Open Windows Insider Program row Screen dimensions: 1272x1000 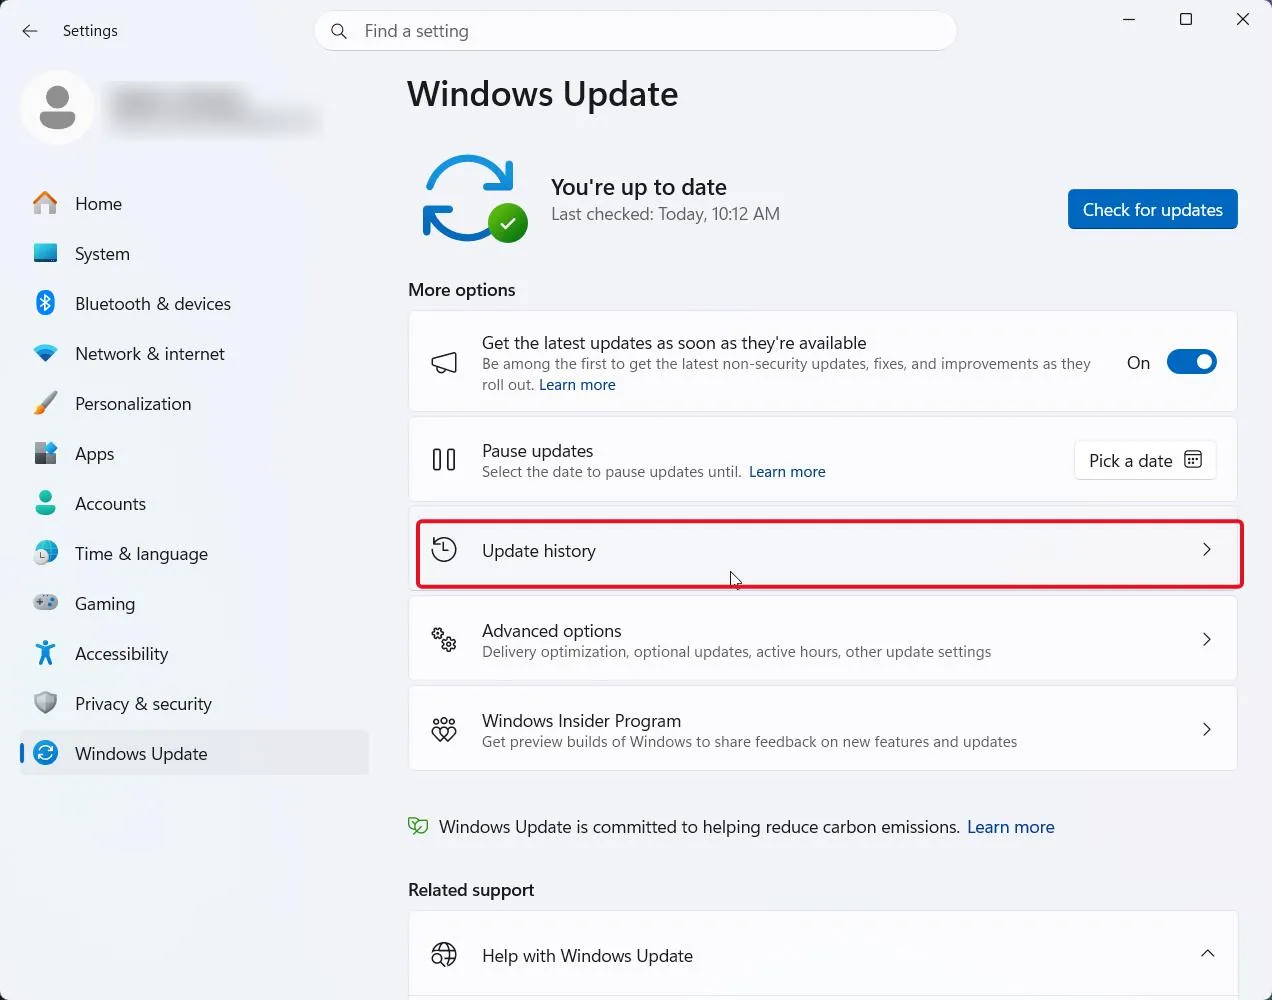(823, 729)
